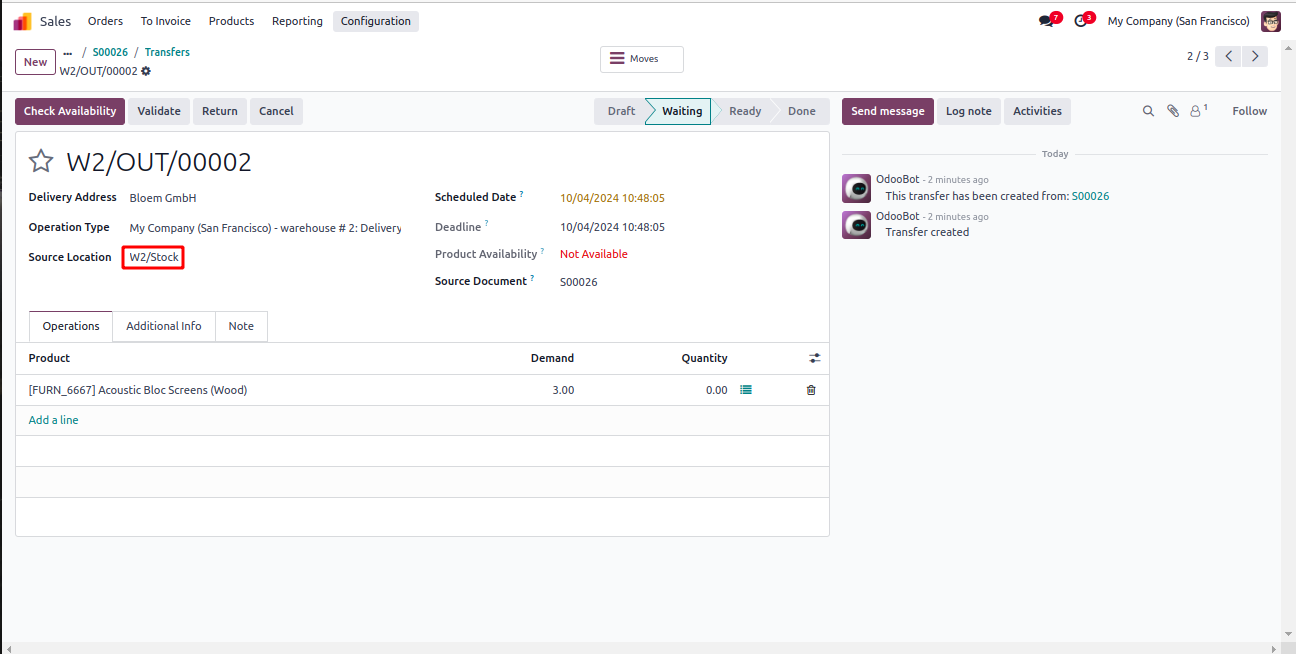Show followers list icon
This screenshot has width=1296, height=654.
[x=1196, y=111]
